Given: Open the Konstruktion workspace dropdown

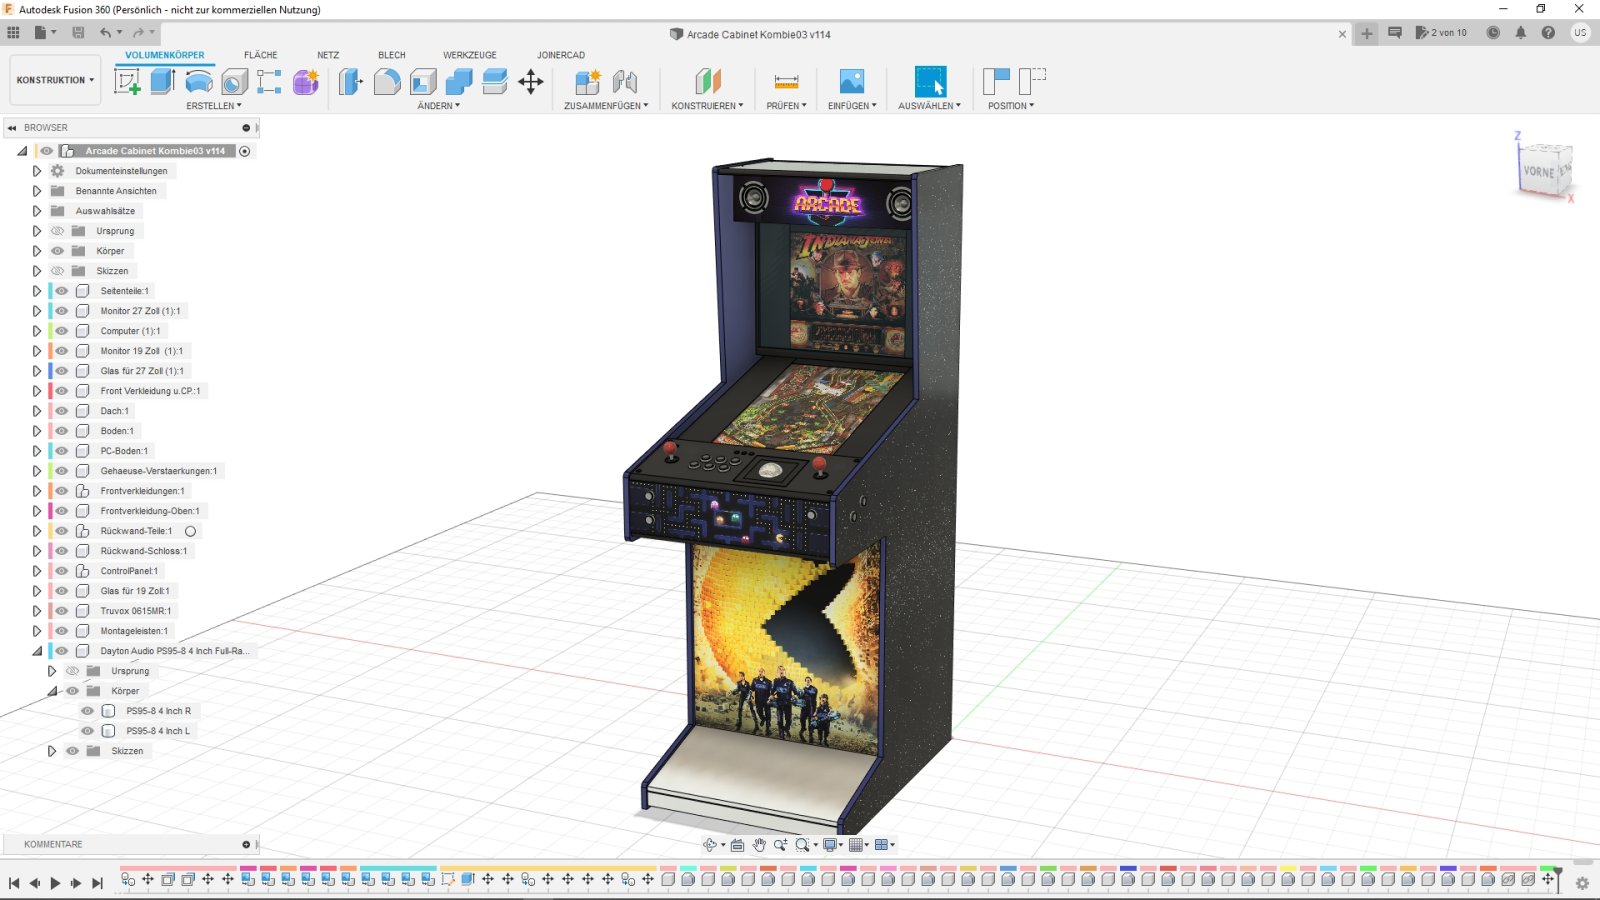Looking at the screenshot, I should (55, 80).
